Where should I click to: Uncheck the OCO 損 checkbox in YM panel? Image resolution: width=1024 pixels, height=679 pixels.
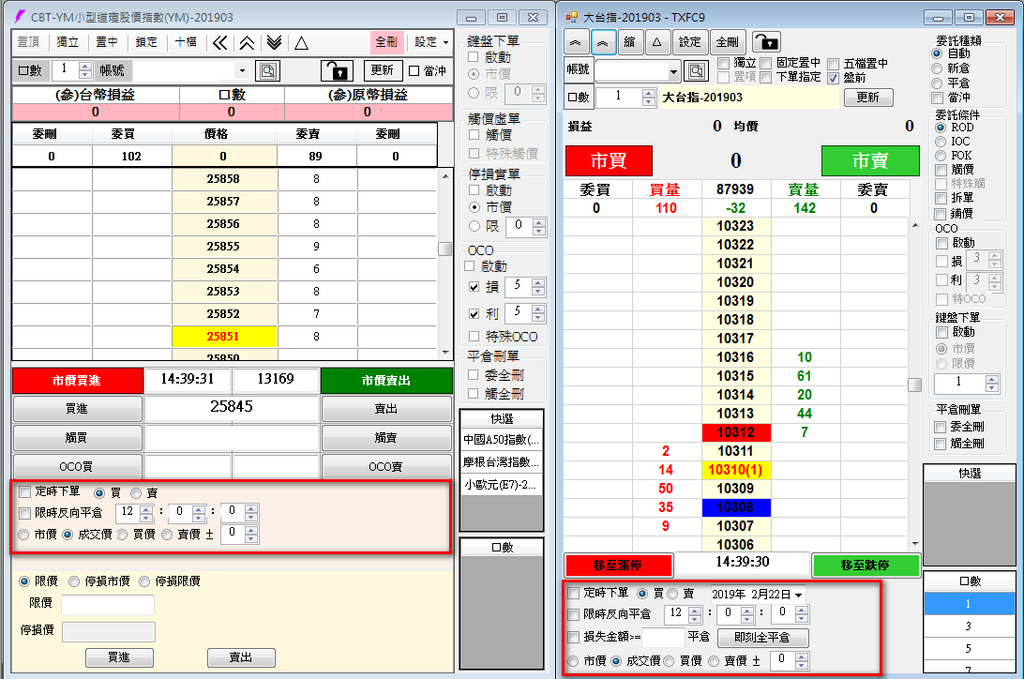coord(474,287)
